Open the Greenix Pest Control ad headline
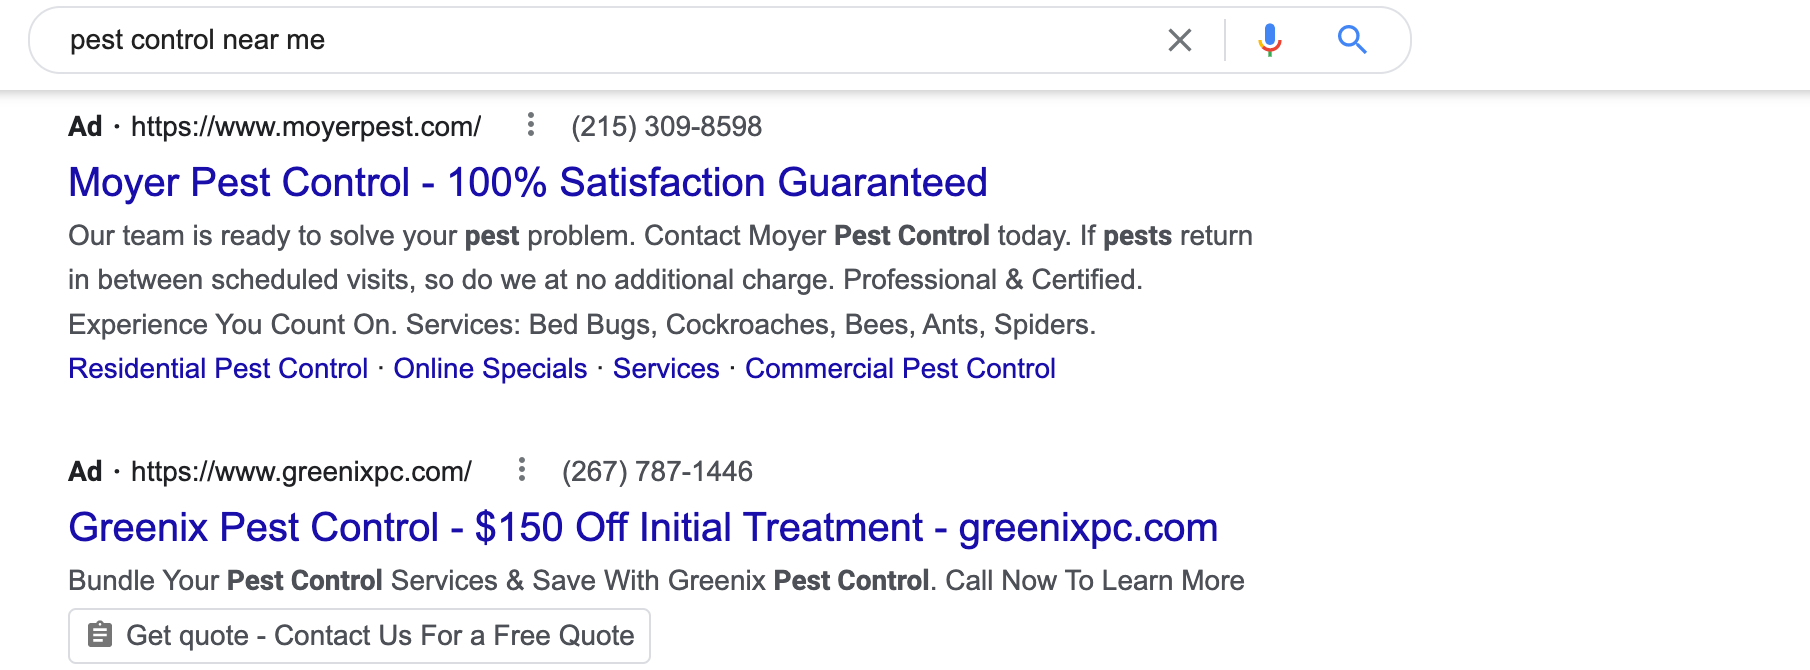Screen dimensions: 1810x670 [643, 528]
